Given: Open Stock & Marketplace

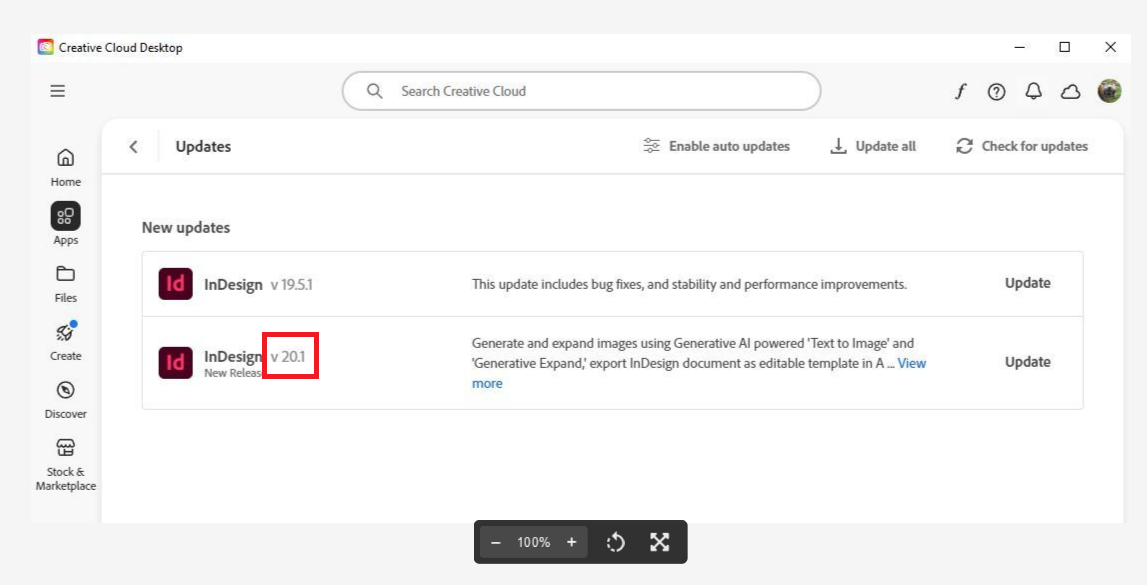Looking at the screenshot, I should 66,464.
